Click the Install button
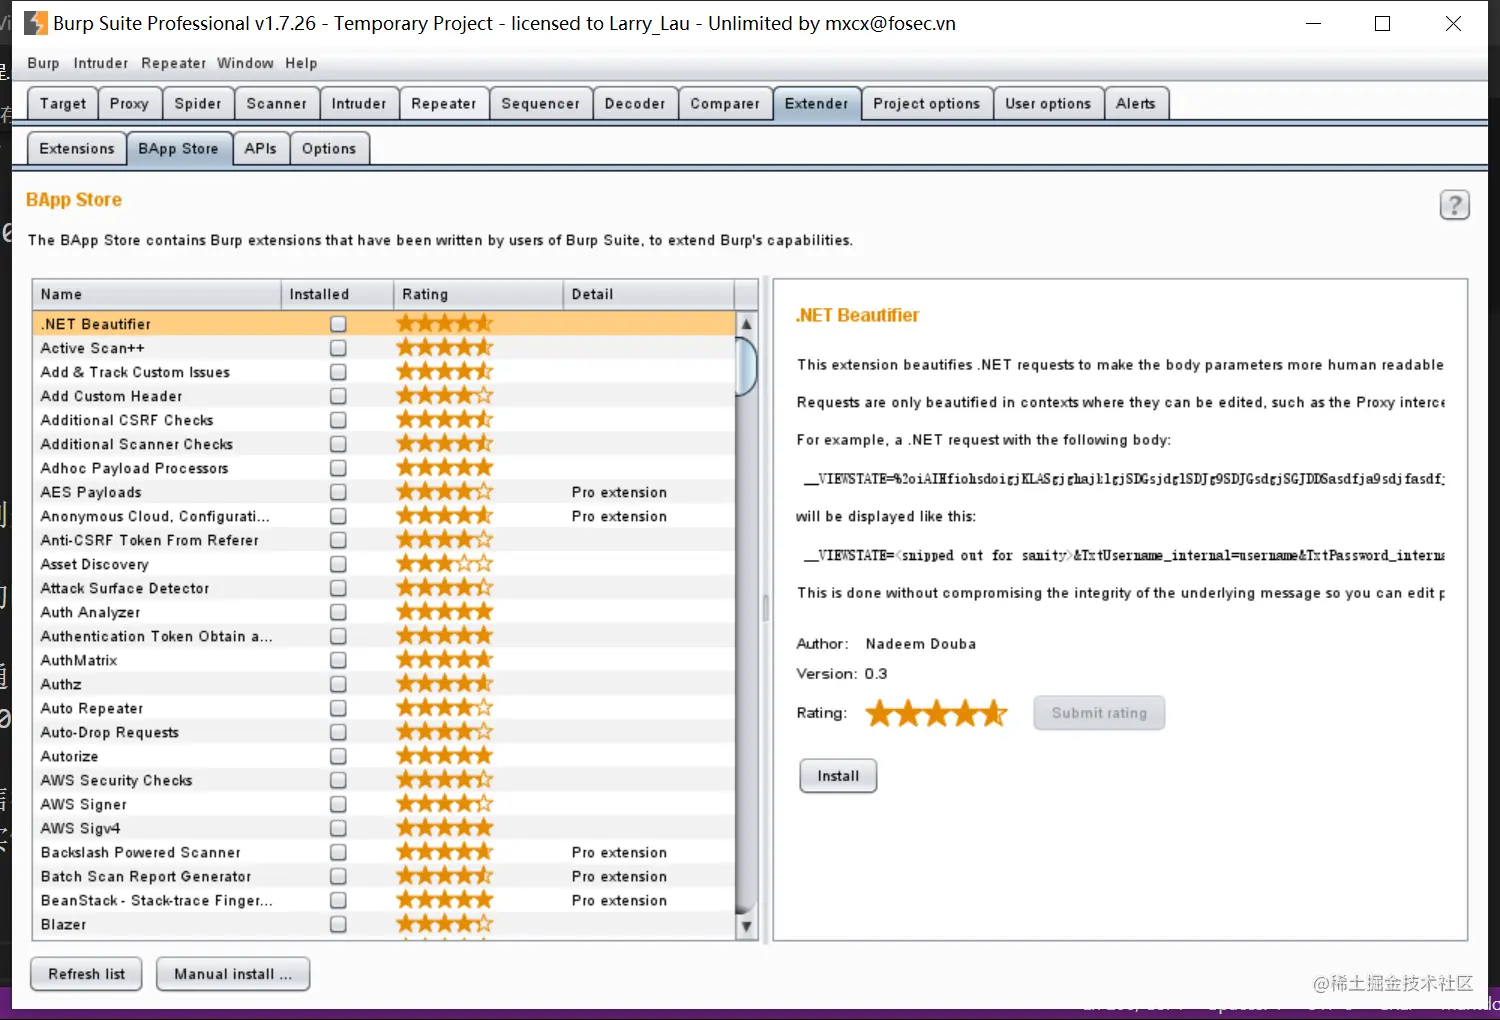Image resolution: width=1500 pixels, height=1020 pixels. [x=838, y=776]
